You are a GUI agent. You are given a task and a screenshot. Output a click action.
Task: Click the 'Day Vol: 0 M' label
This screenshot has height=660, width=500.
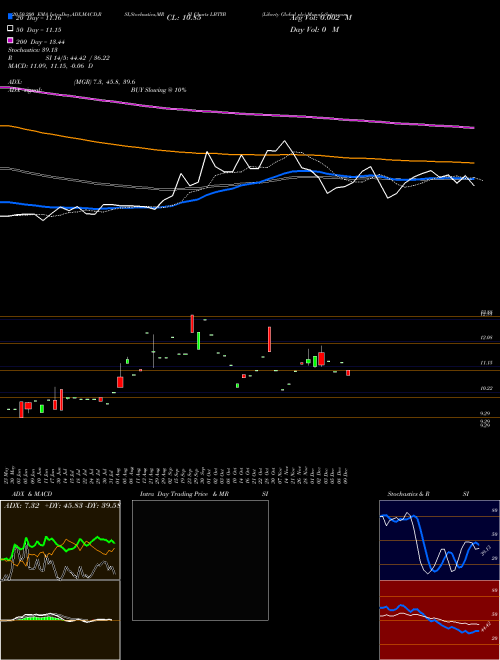tap(314, 29)
